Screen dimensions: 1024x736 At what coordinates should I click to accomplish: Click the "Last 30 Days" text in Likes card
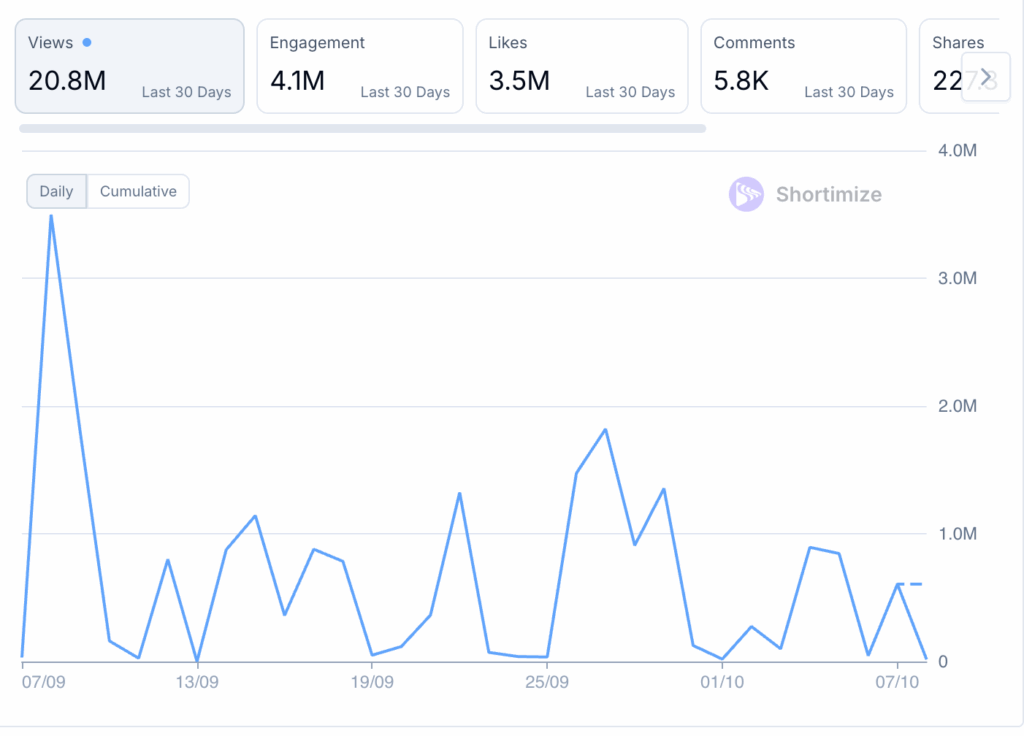click(x=630, y=92)
